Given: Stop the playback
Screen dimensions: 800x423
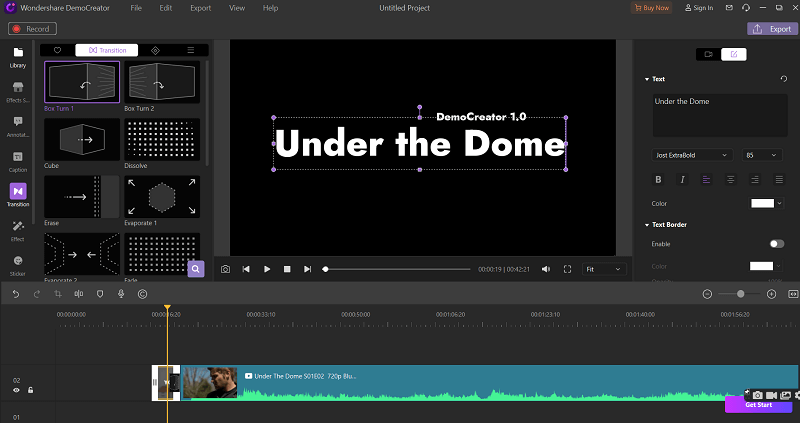Looking at the screenshot, I should click(287, 269).
